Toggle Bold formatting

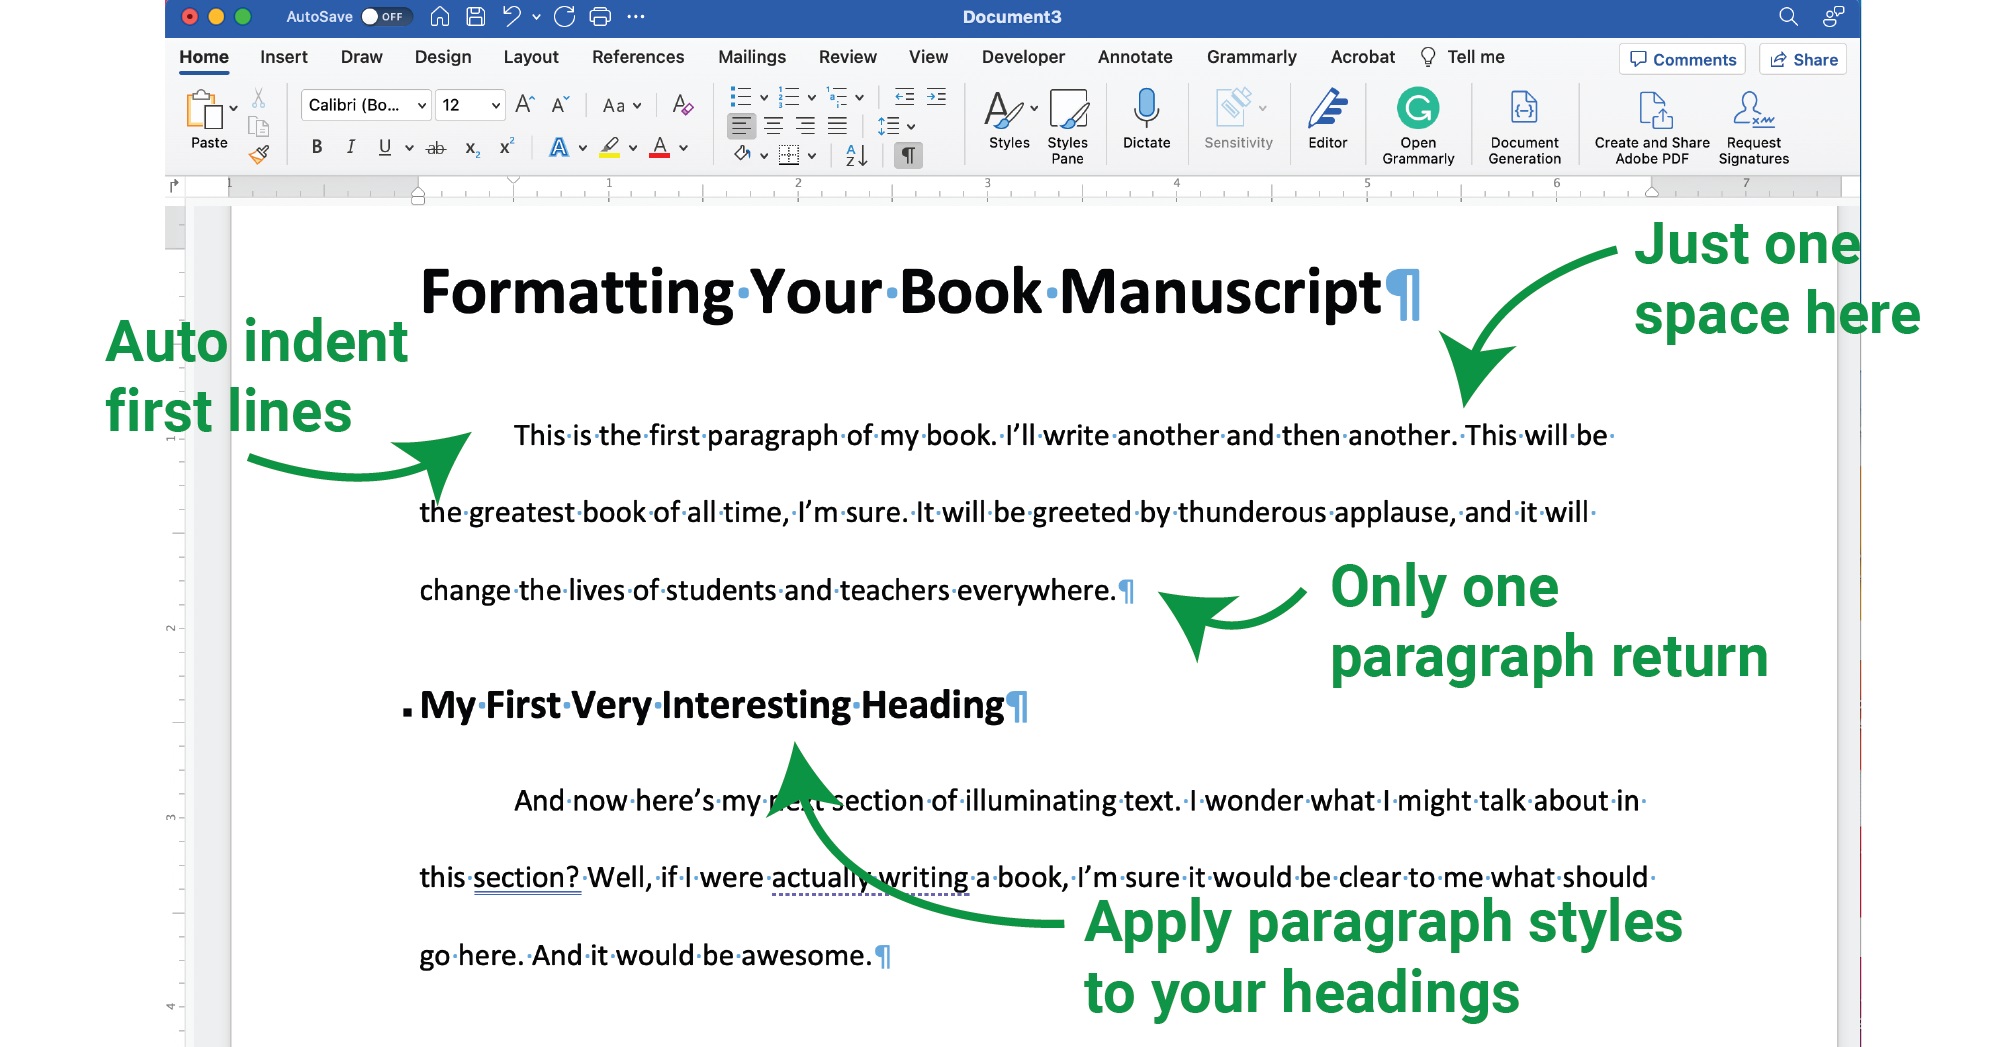317,148
